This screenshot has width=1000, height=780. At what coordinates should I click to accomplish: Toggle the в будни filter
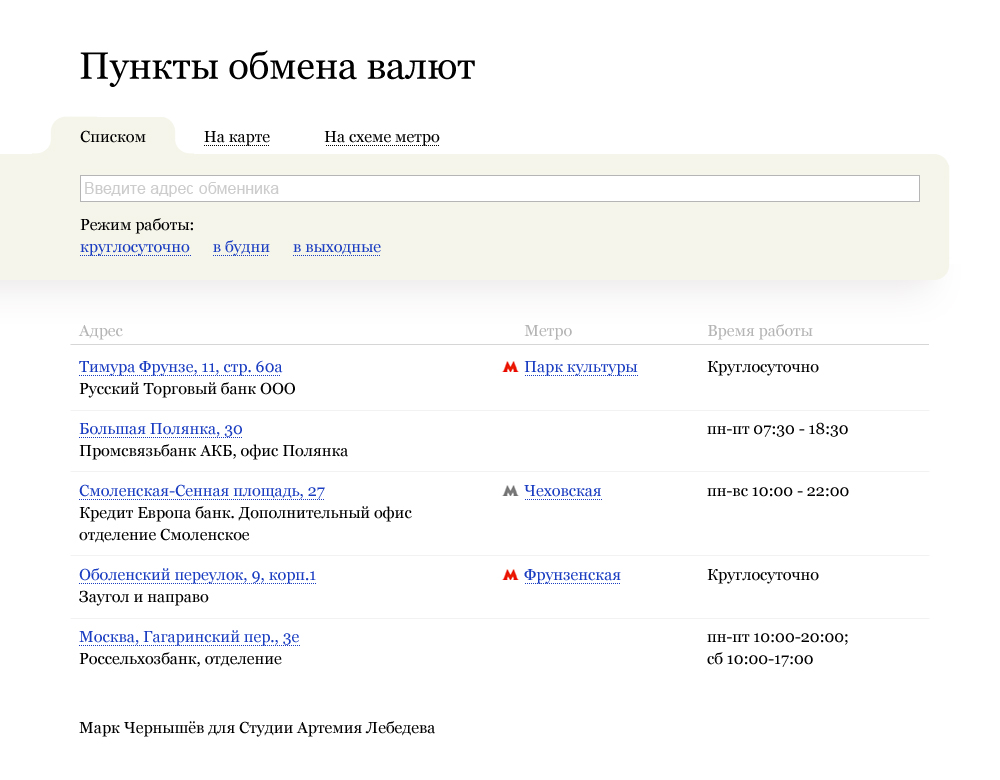click(241, 247)
